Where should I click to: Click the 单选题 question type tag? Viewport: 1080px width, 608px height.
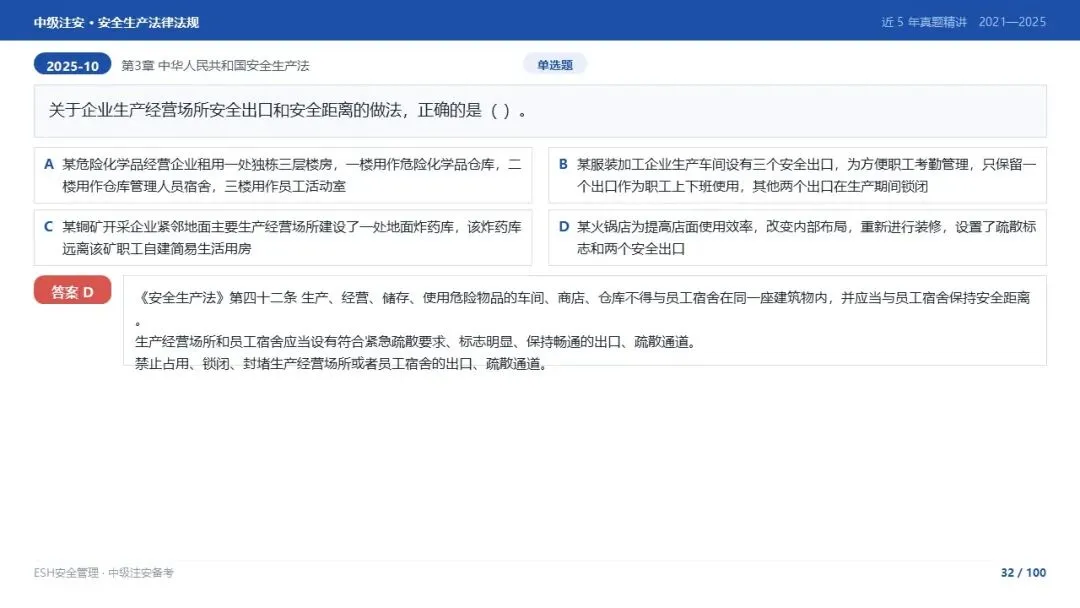(x=554, y=65)
